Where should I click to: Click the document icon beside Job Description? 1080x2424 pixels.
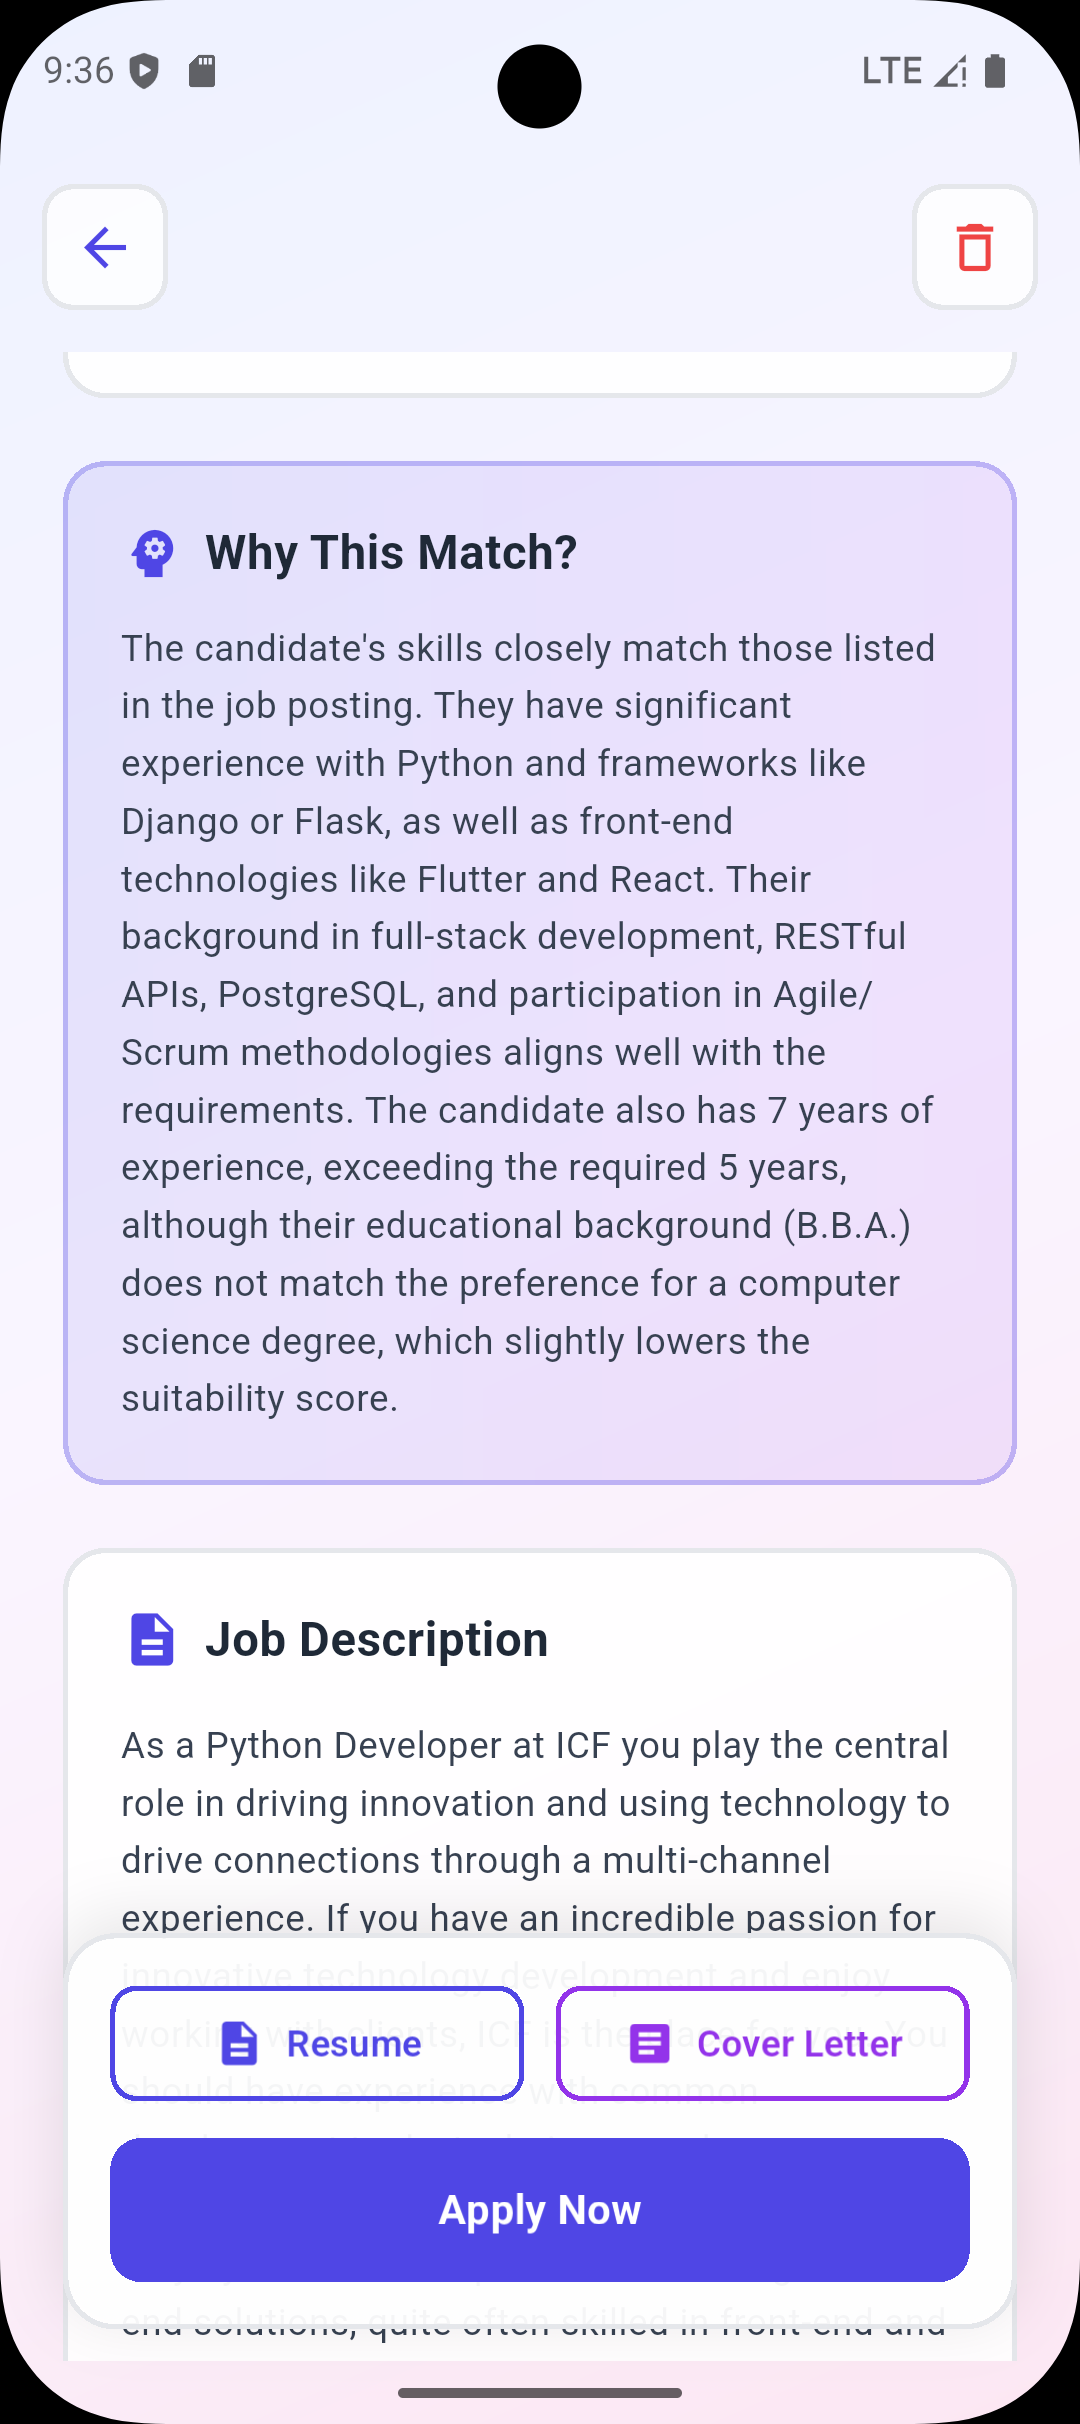[152, 1639]
